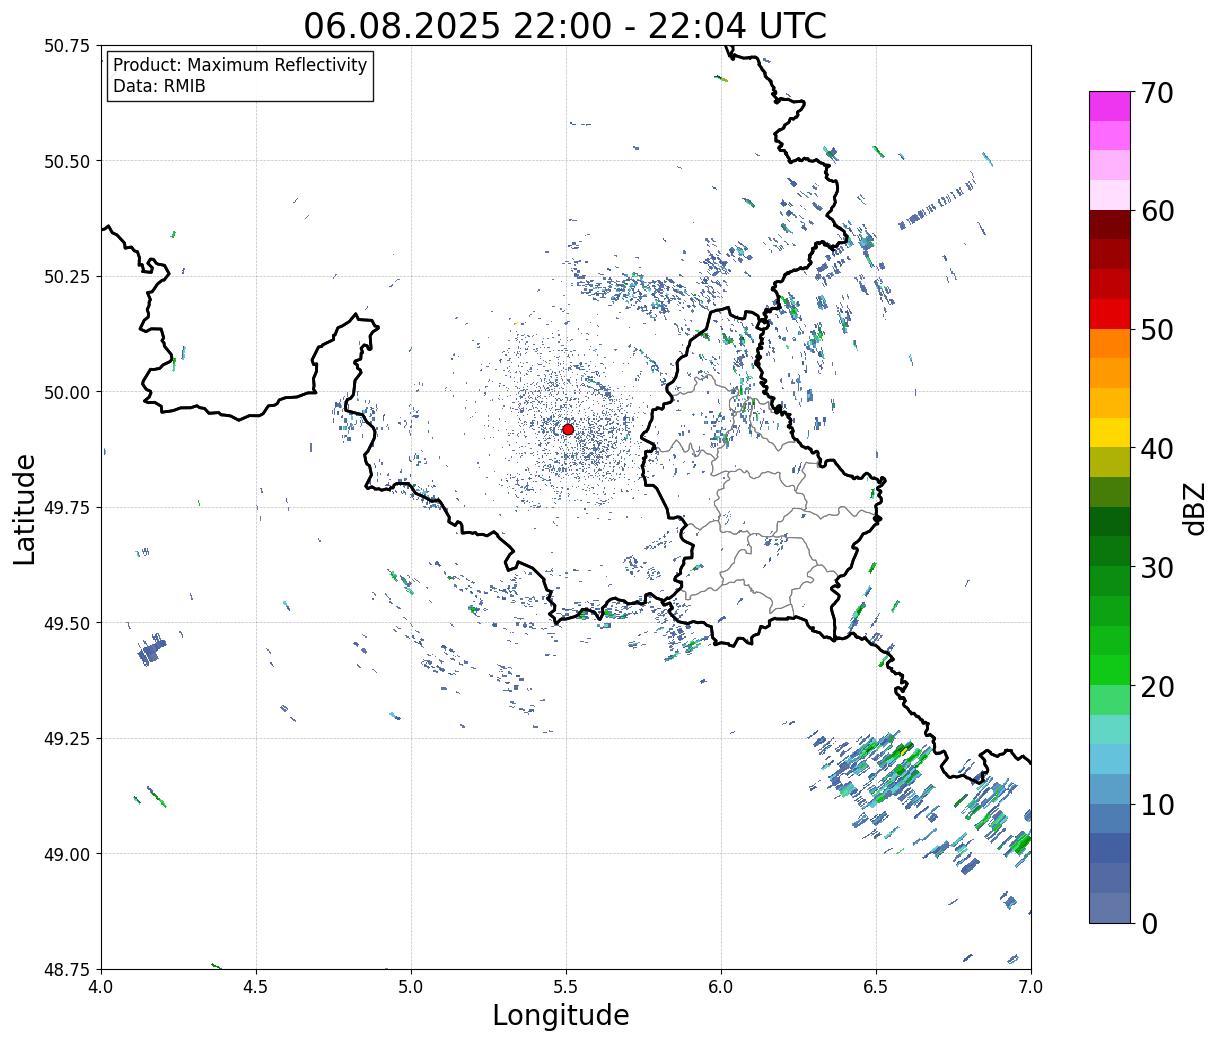1219x1040 pixels.
Task: Click the colorbar tick label '10'
Action: [1157, 804]
